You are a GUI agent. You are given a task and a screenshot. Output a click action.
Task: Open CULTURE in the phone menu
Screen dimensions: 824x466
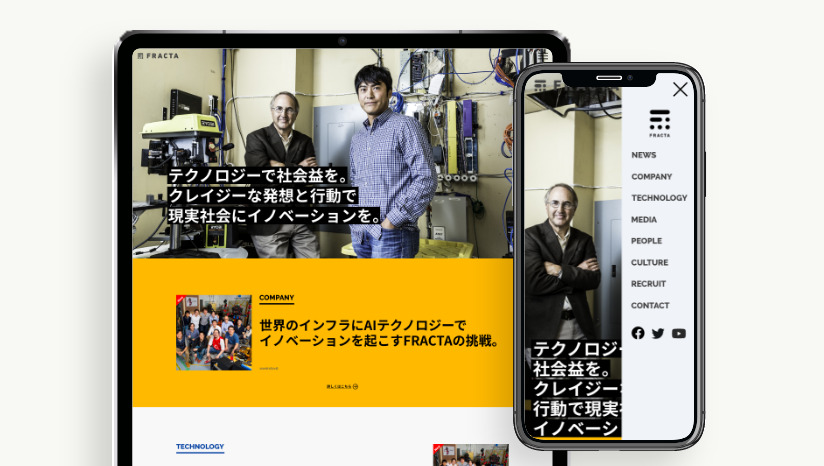[x=650, y=262]
